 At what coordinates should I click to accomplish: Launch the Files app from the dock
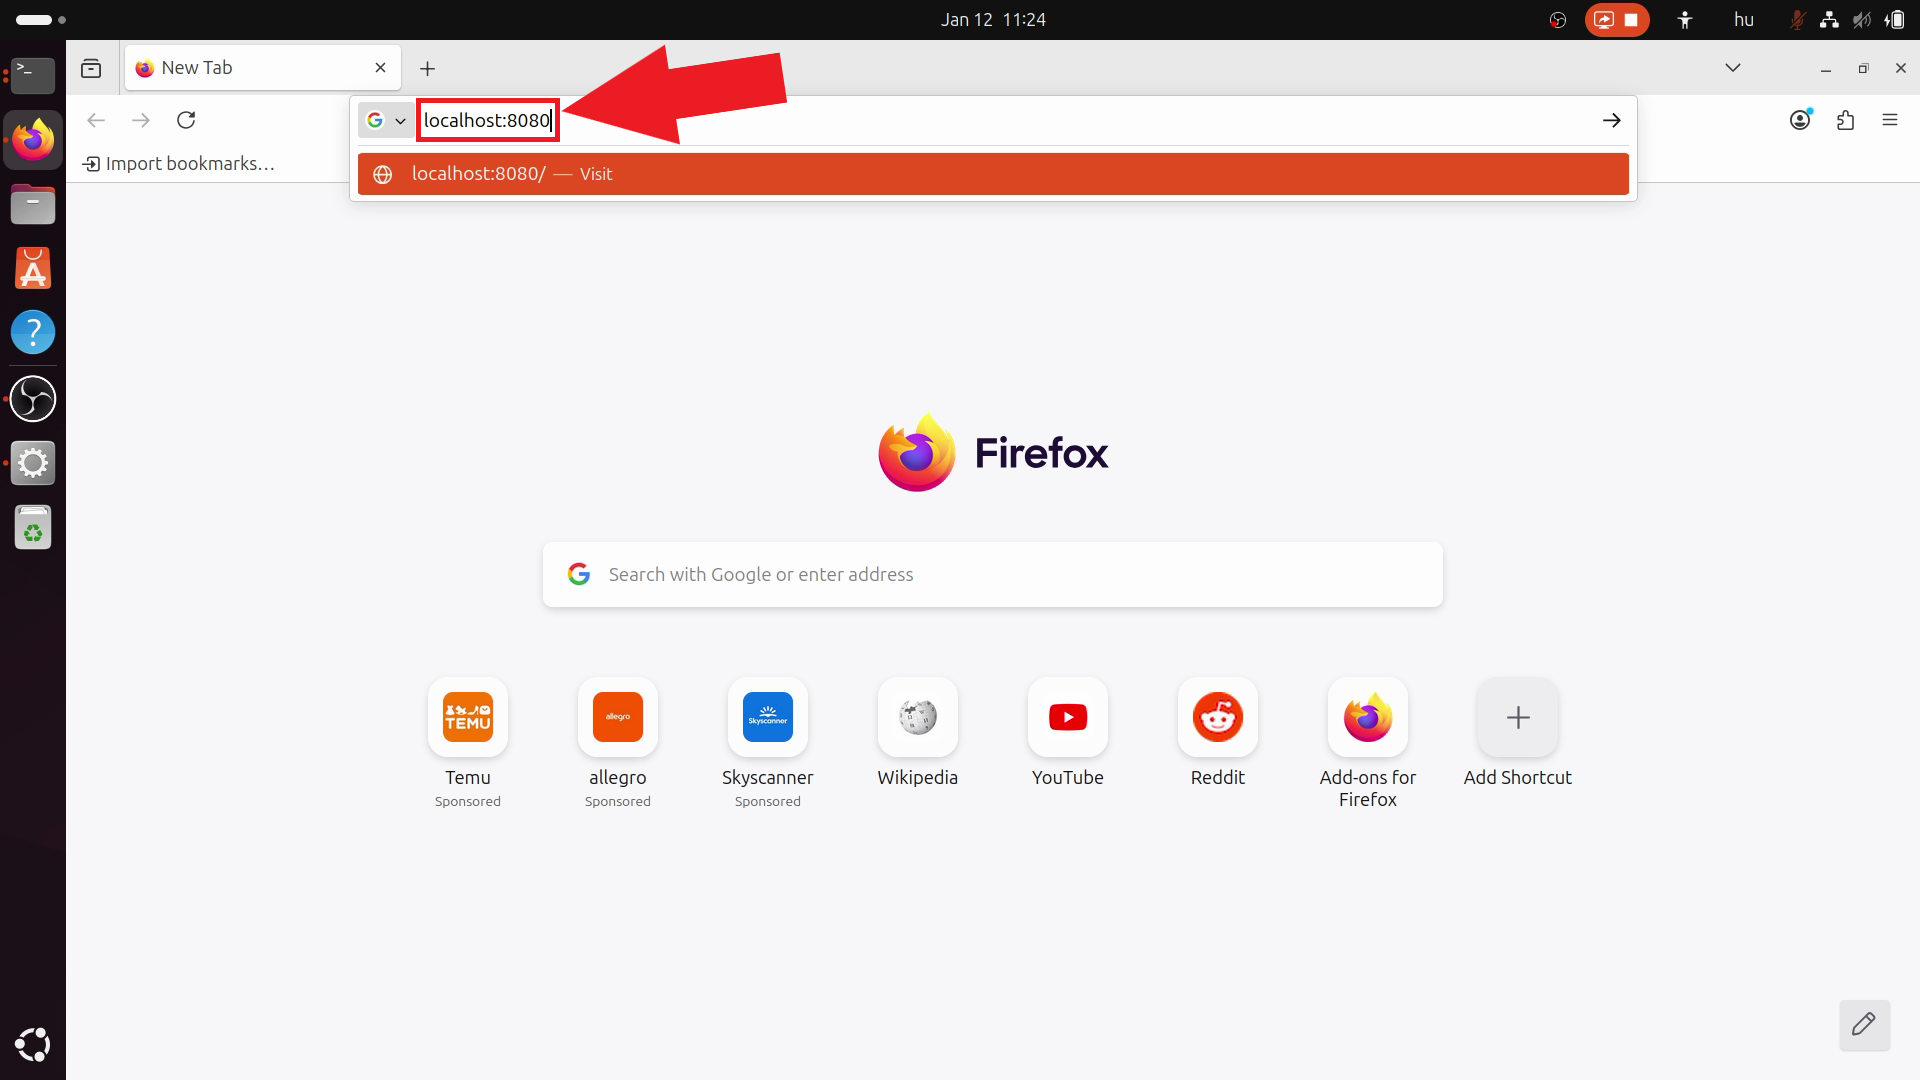pos(33,204)
